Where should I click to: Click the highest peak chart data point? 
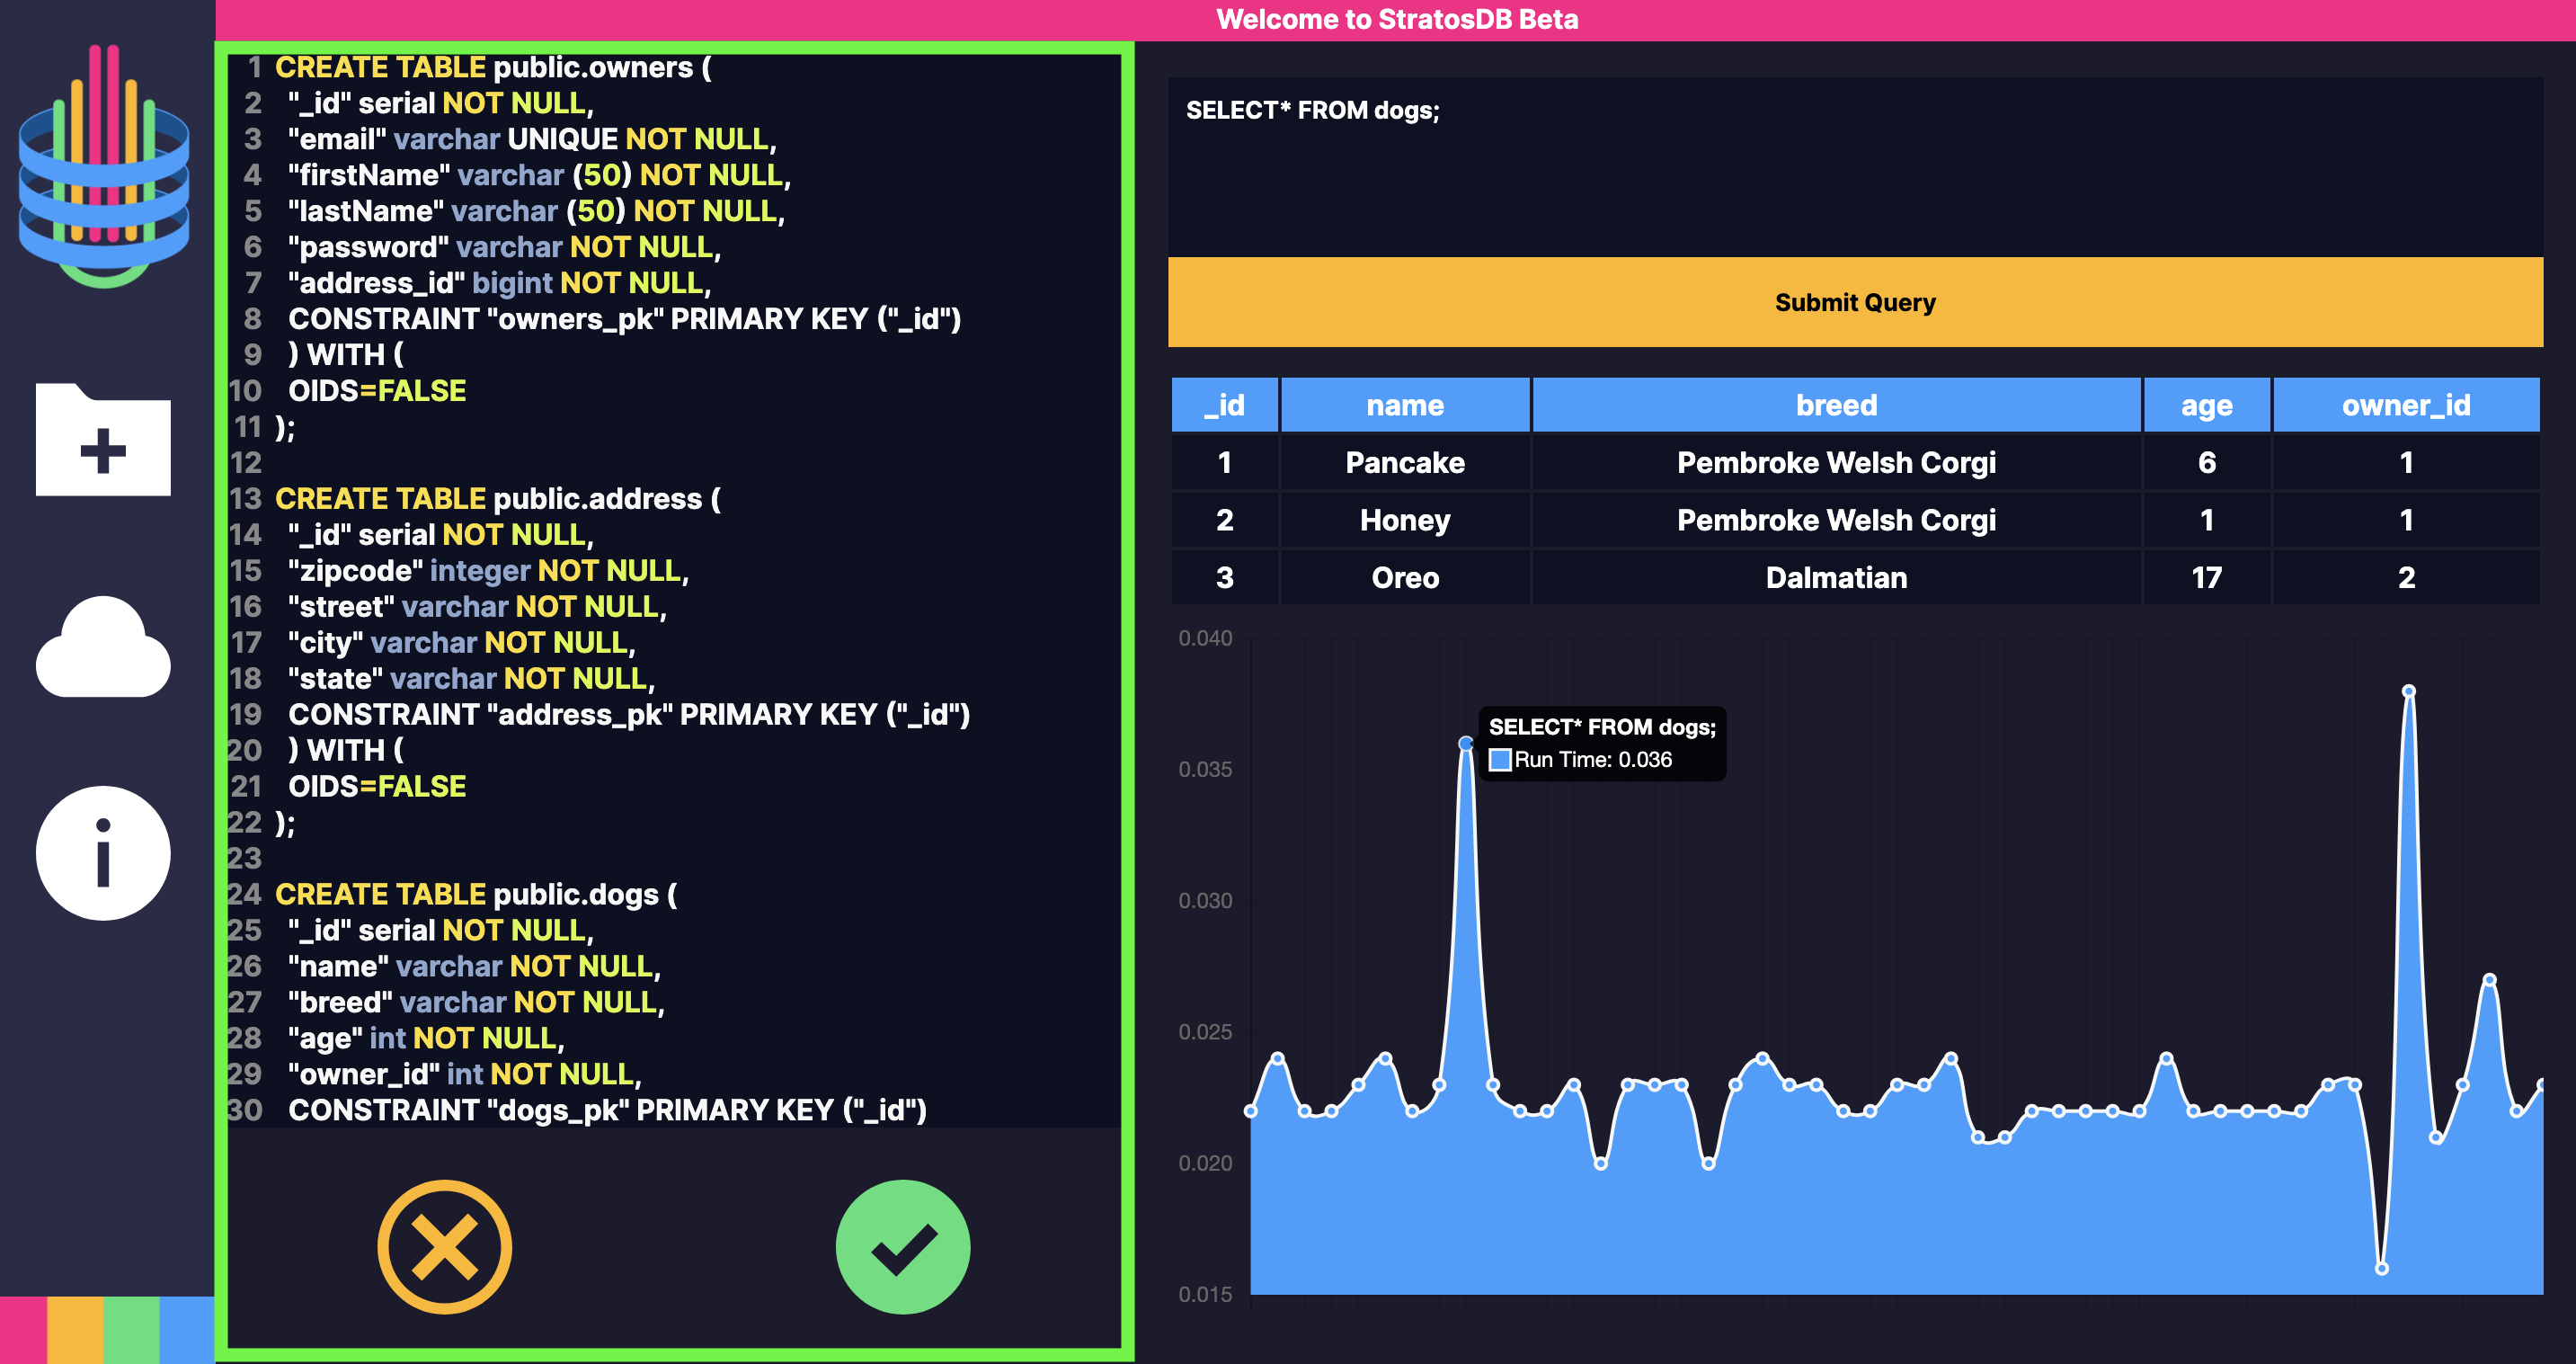[x=2408, y=691]
